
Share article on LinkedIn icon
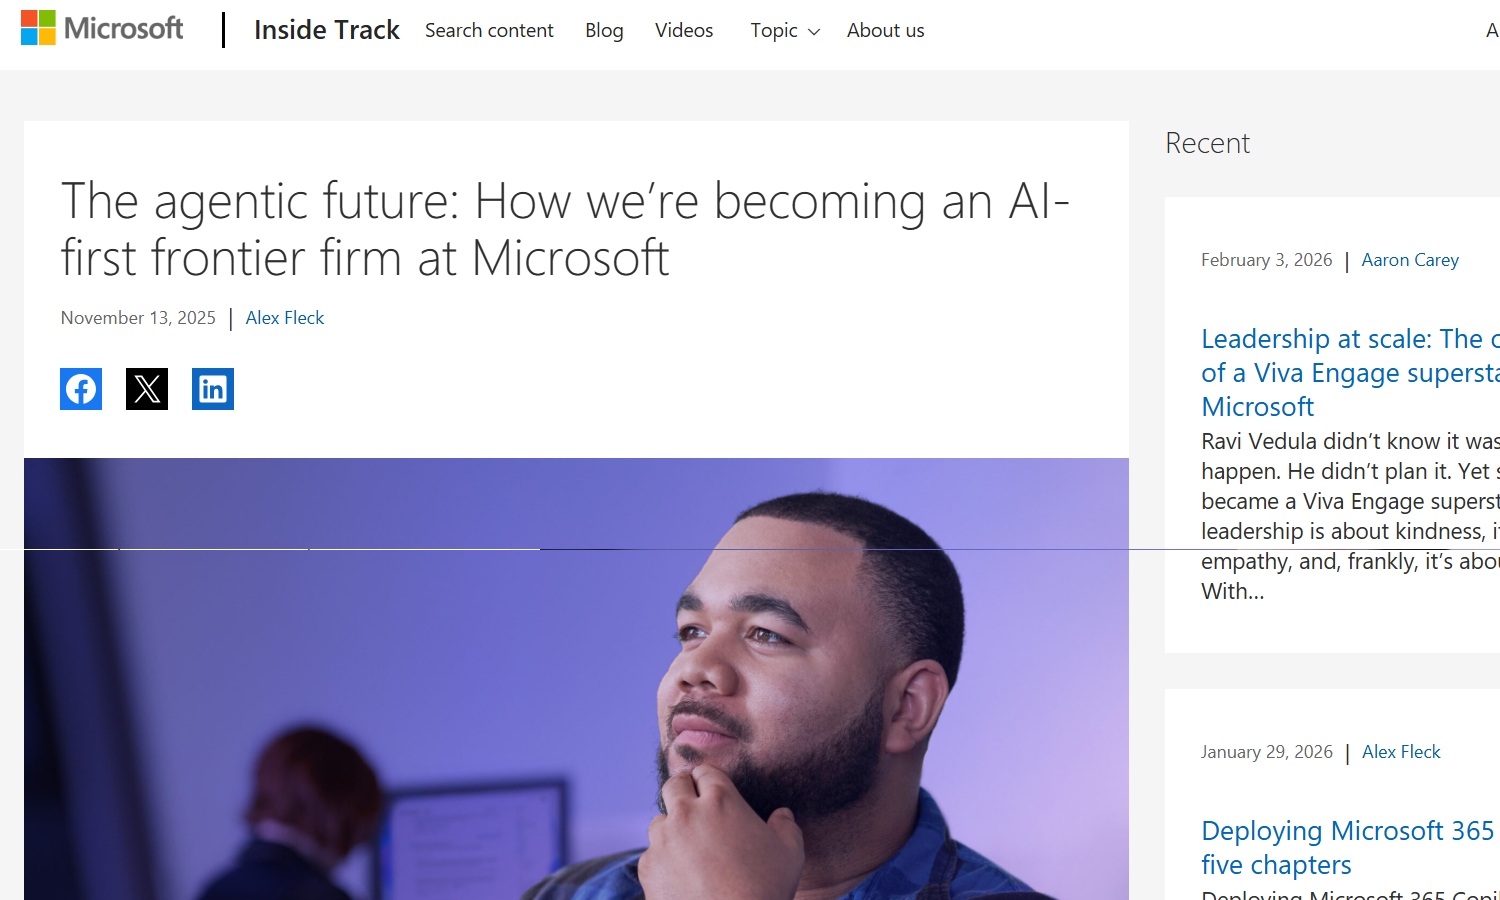point(213,389)
